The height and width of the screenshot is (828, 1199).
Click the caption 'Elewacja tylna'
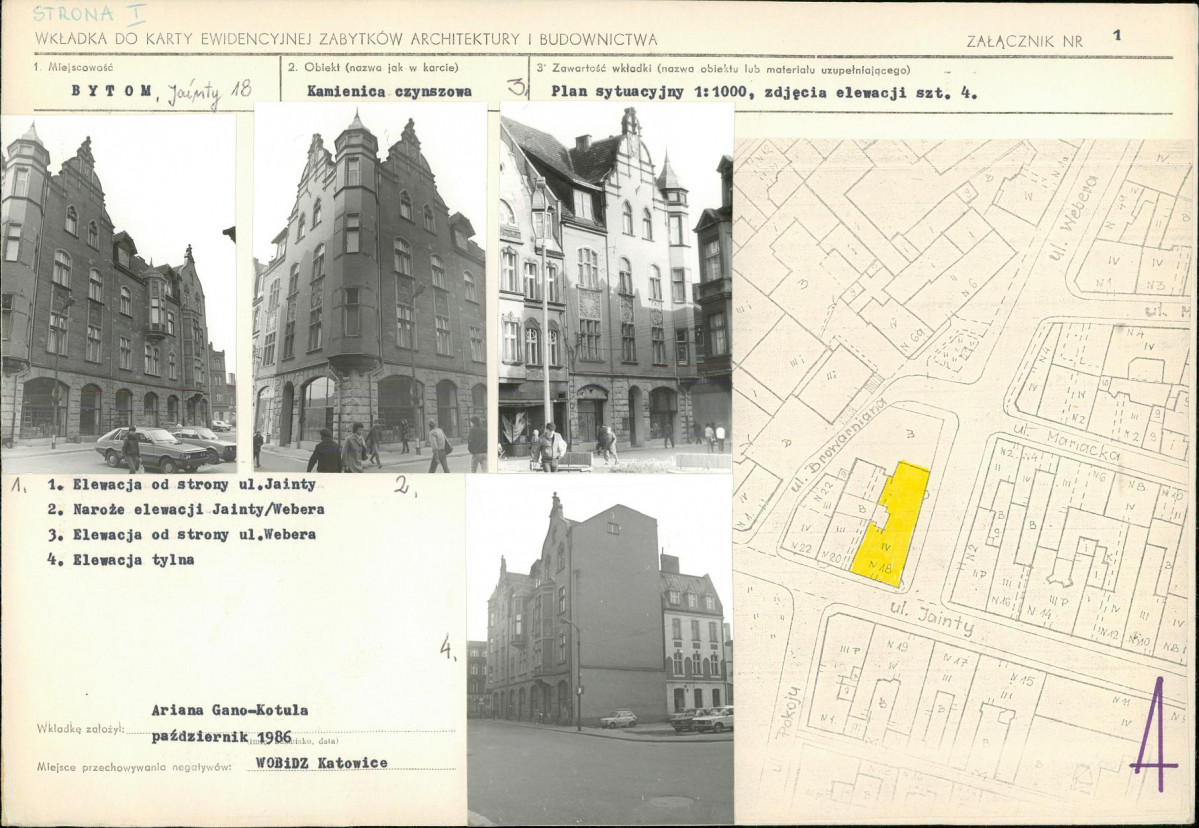pyautogui.click(x=133, y=560)
